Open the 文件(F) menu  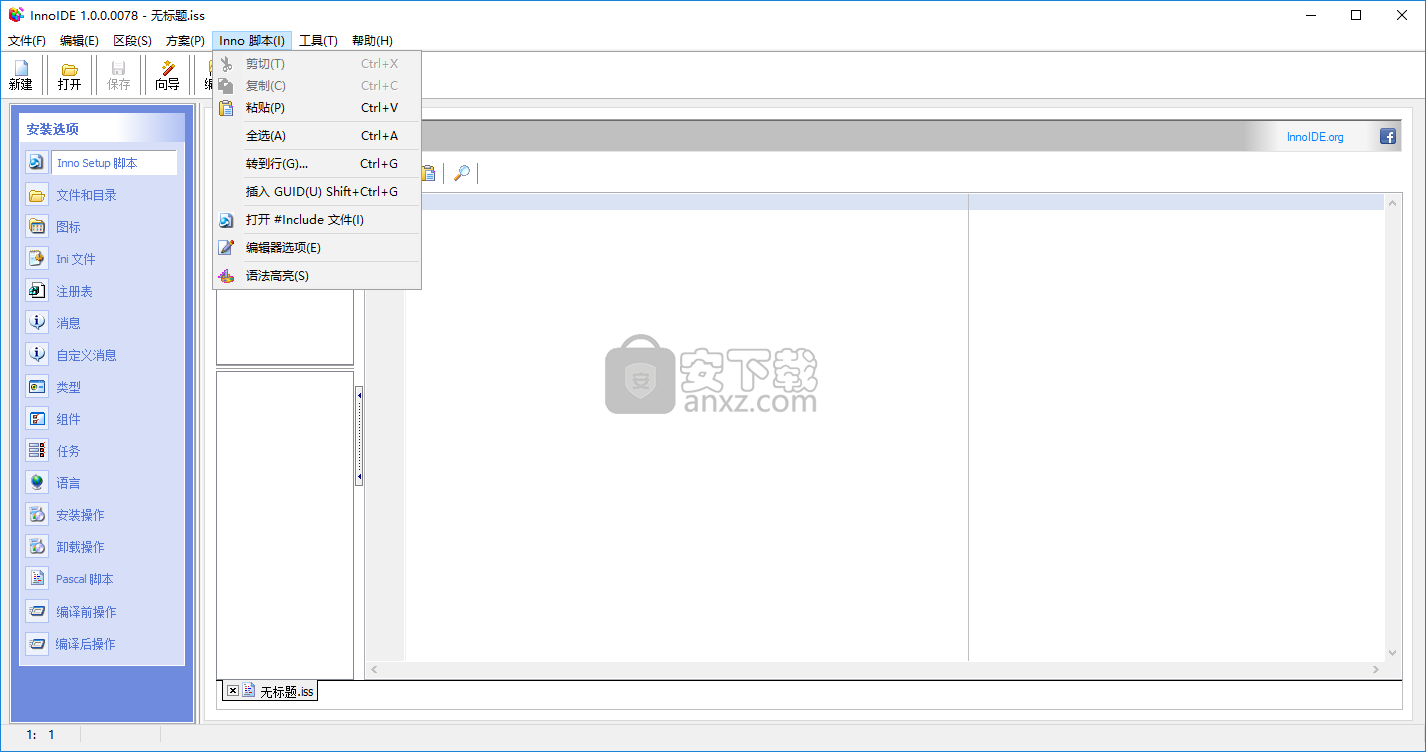27,41
